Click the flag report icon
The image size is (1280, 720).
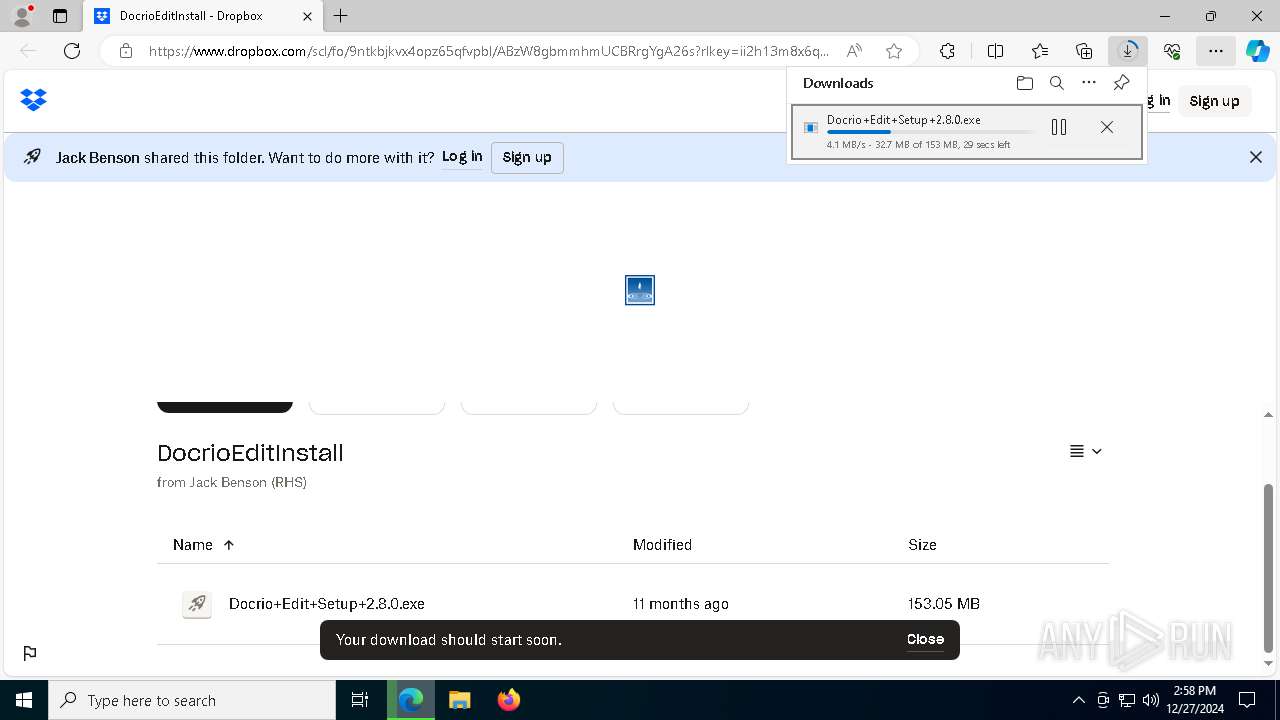coord(30,653)
